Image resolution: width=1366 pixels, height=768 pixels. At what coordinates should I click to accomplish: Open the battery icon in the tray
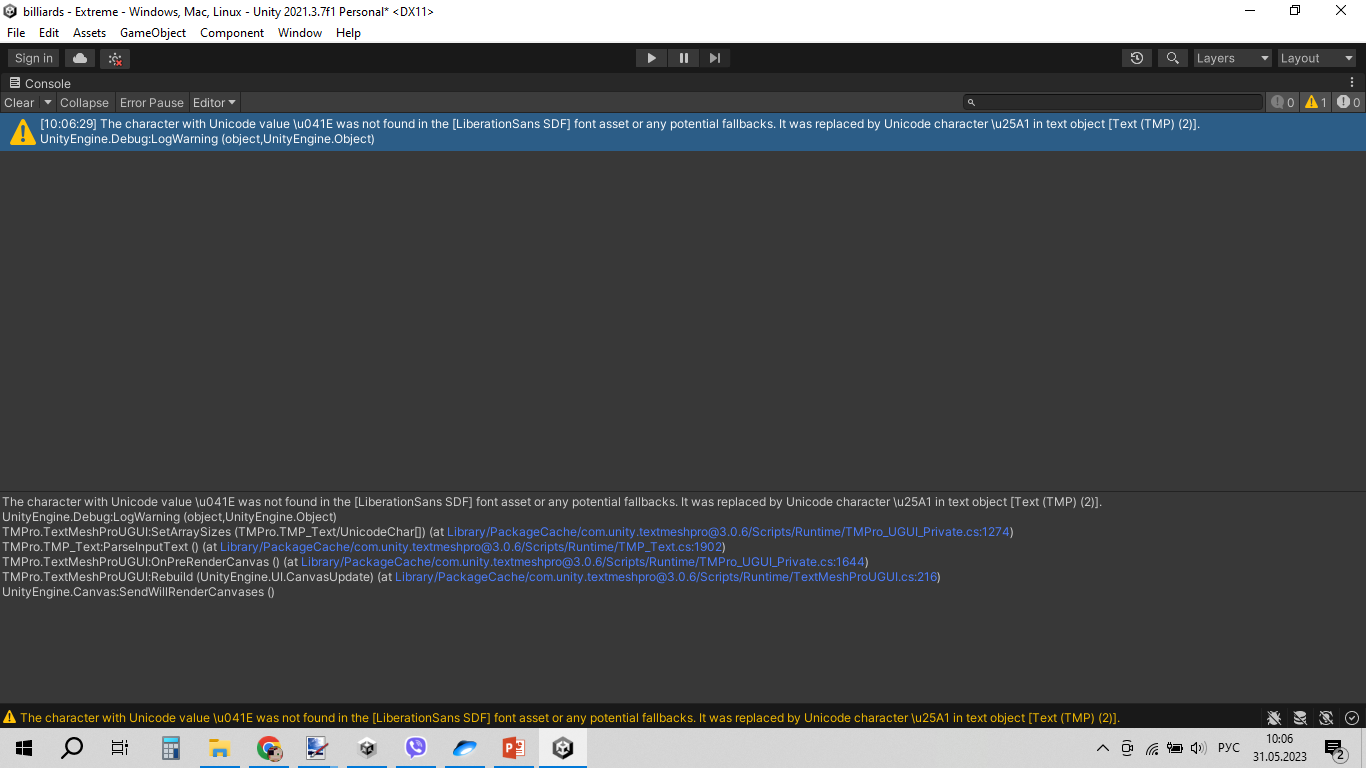(x=1175, y=748)
